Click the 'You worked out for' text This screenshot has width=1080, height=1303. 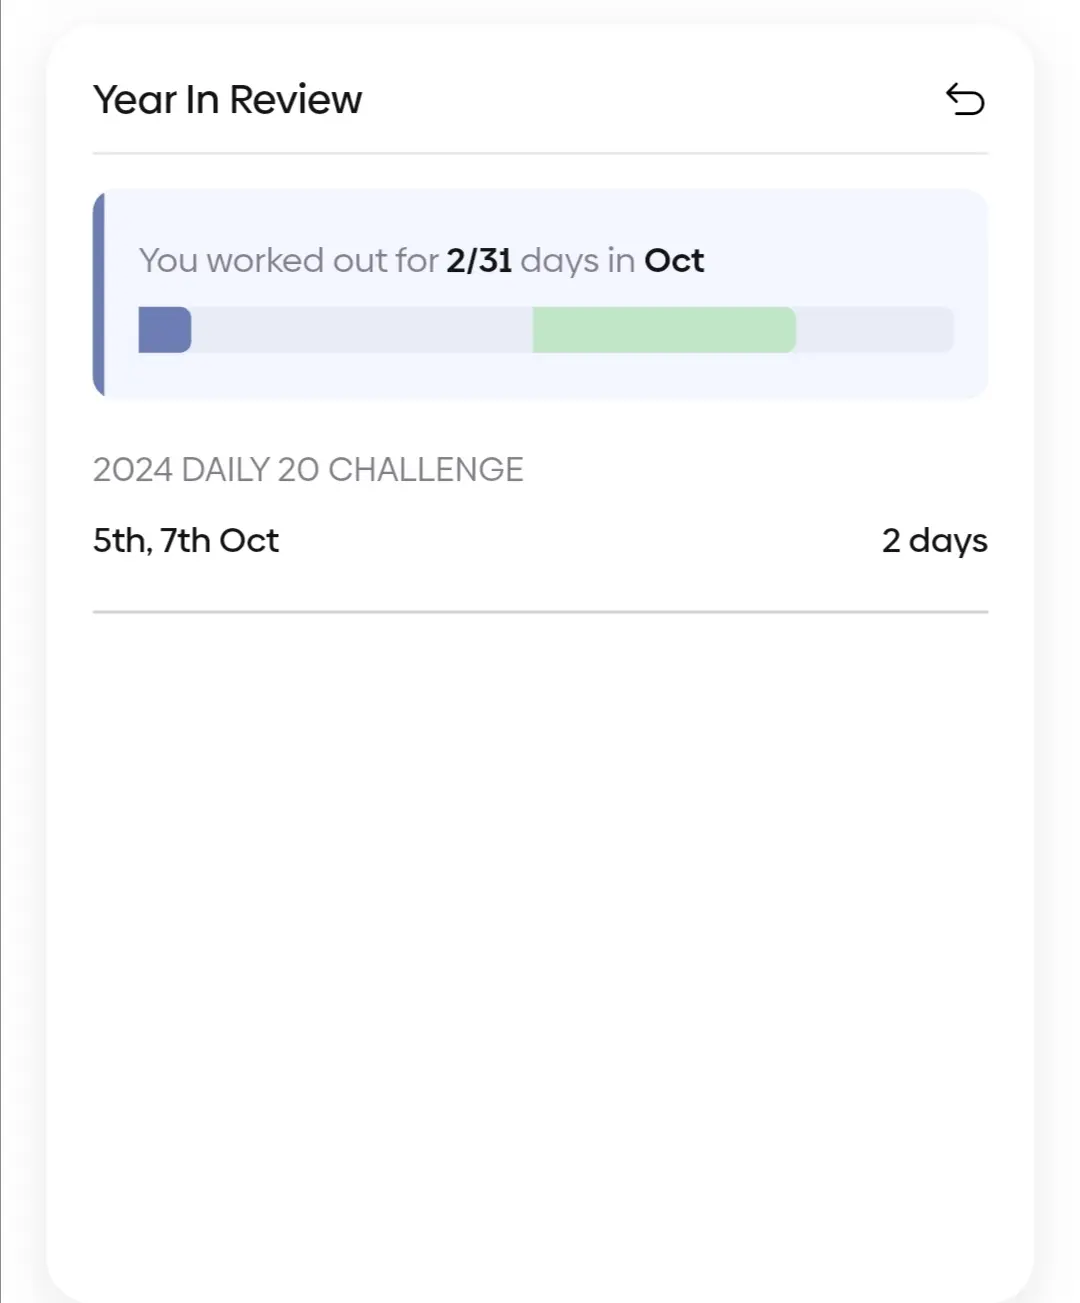pos(288,261)
